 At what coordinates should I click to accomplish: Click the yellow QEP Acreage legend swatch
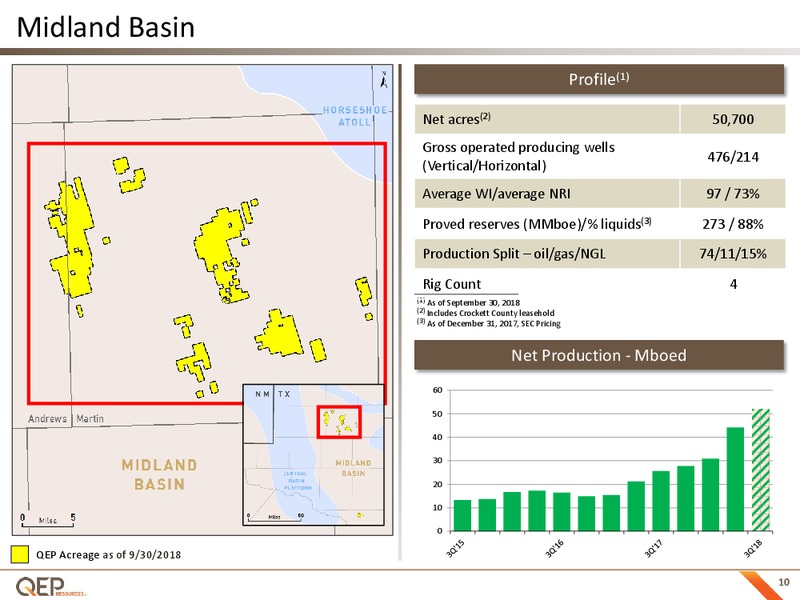click(x=20, y=555)
